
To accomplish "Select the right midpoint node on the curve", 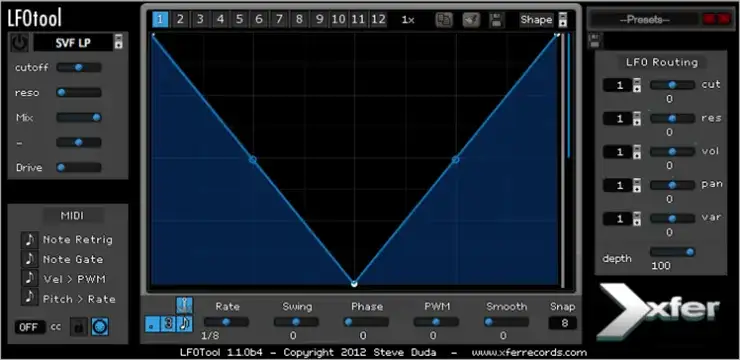I will (x=455, y=160).
